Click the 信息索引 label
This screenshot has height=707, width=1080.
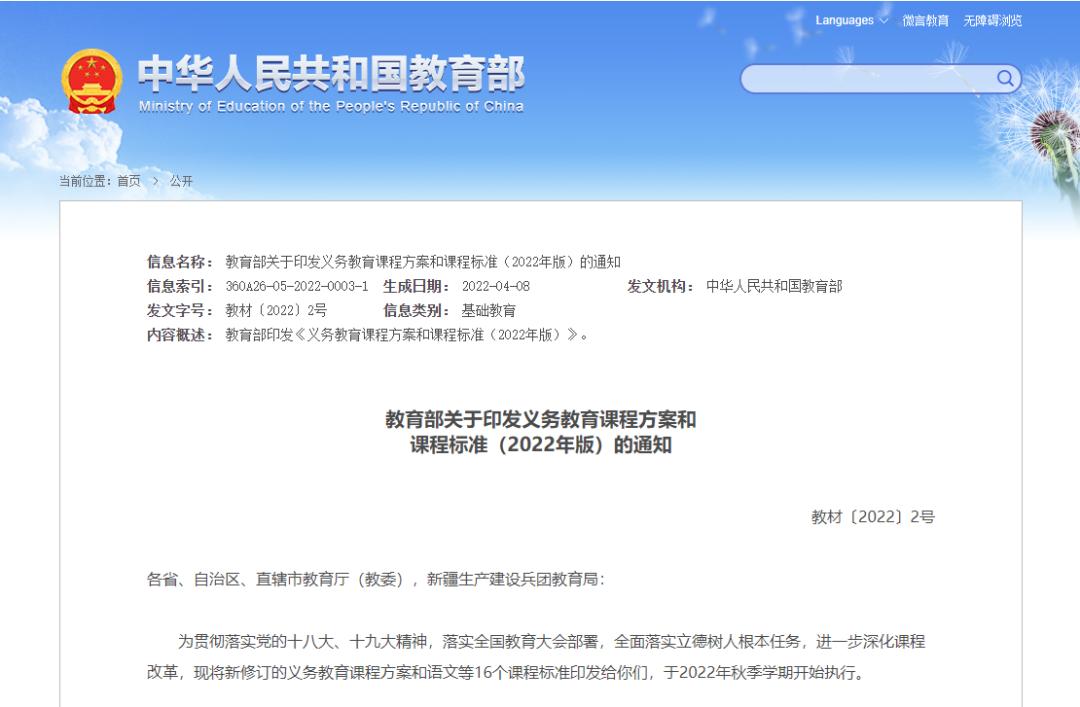[x=180, y=286]
